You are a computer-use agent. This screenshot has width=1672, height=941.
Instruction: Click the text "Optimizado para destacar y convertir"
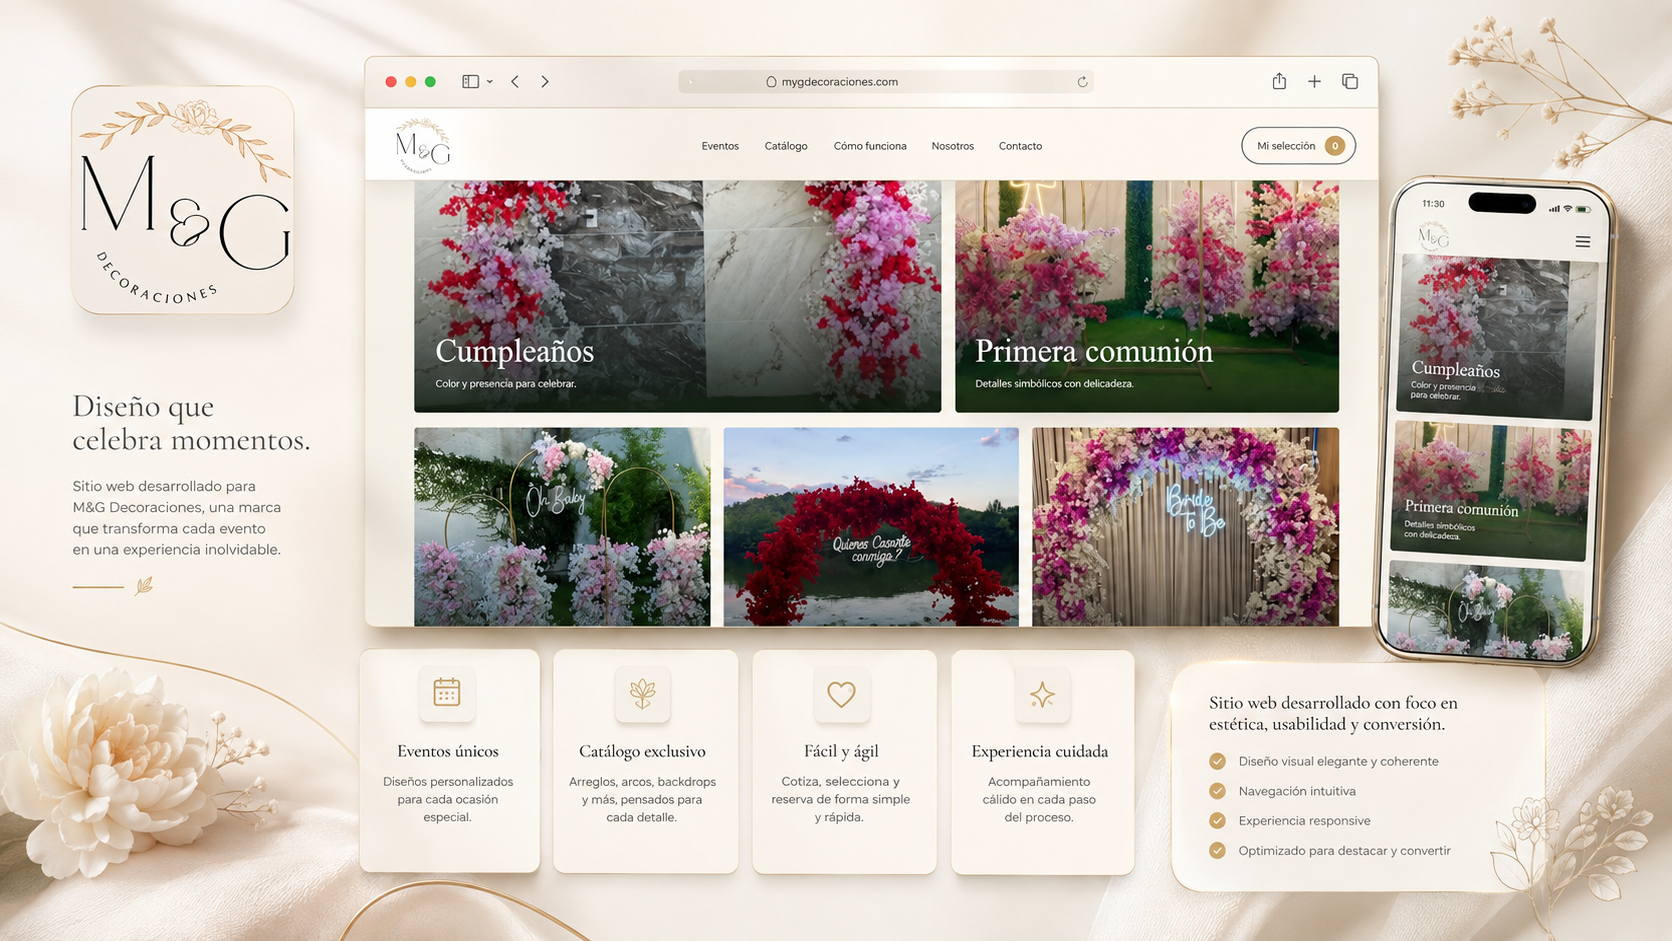1344,851
